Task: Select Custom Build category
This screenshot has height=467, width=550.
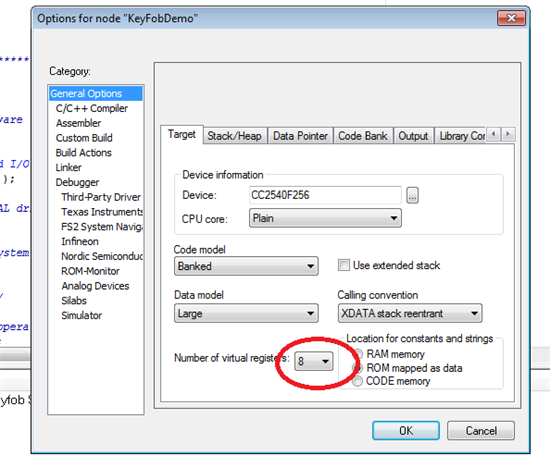Action: 84,138
